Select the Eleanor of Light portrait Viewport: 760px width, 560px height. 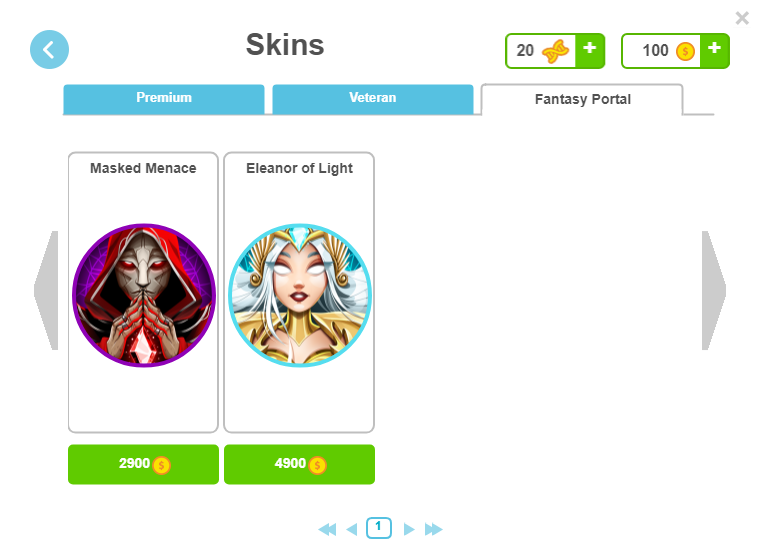[x=300, y=295]
